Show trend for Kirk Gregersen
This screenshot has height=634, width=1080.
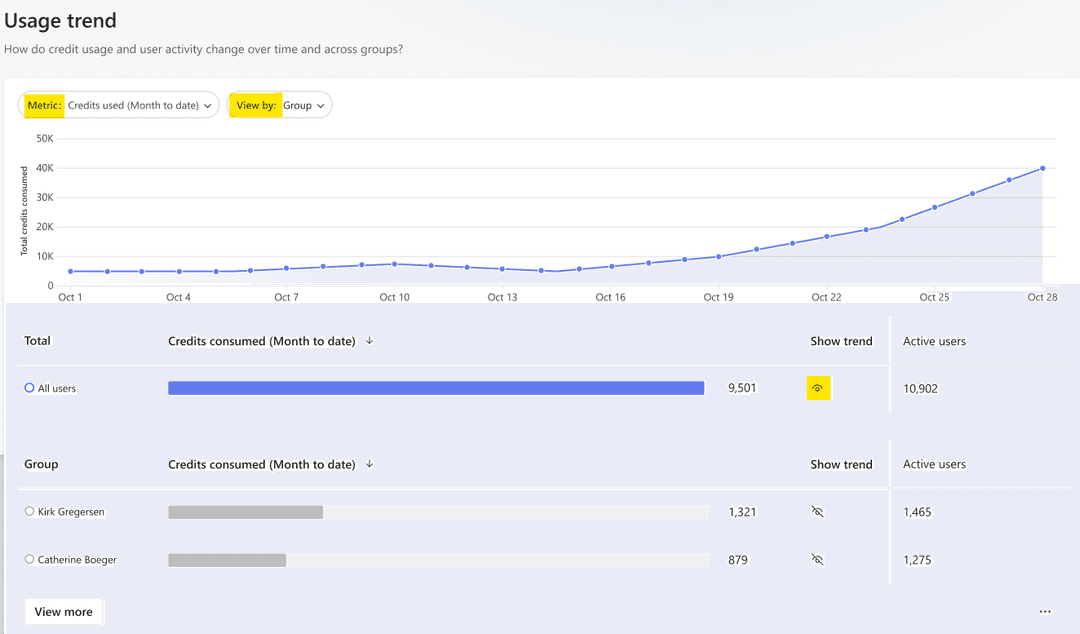[818, 511]
